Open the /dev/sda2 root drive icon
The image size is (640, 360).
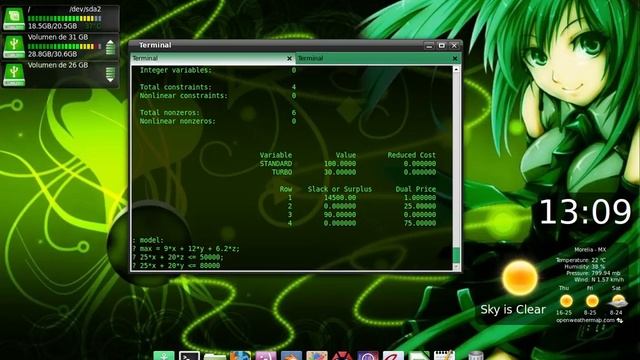click(x=14, y=19)
